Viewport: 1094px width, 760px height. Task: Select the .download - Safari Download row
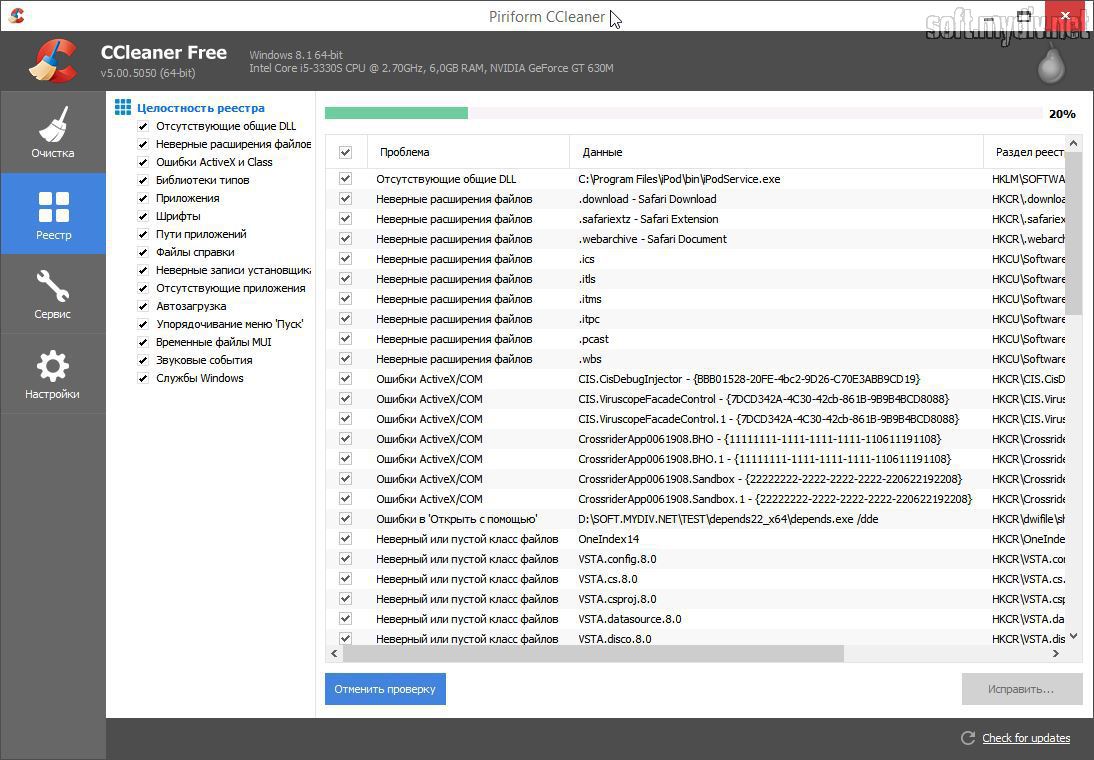(695, 199)
